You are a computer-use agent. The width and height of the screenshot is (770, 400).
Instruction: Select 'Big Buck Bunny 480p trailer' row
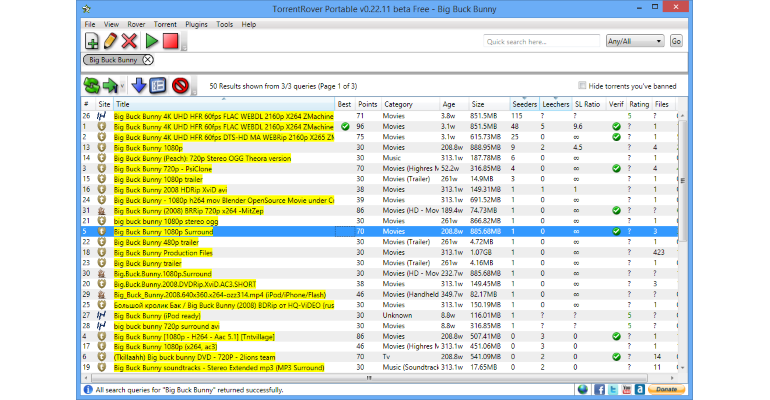click(x=380, y=242)
